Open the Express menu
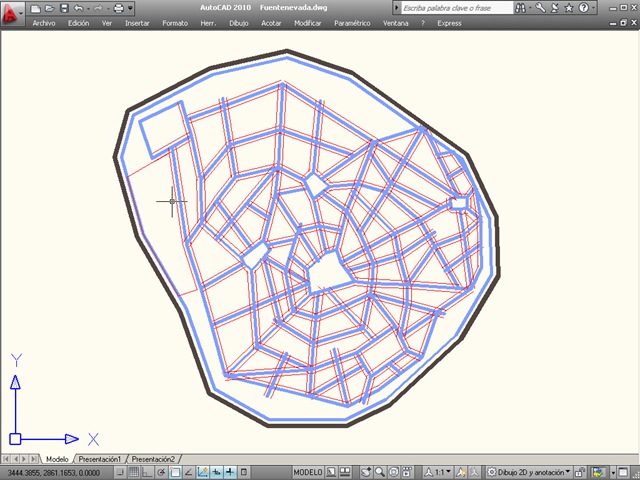This screenshot has width=640, height=480. click(x=449, y=23)
